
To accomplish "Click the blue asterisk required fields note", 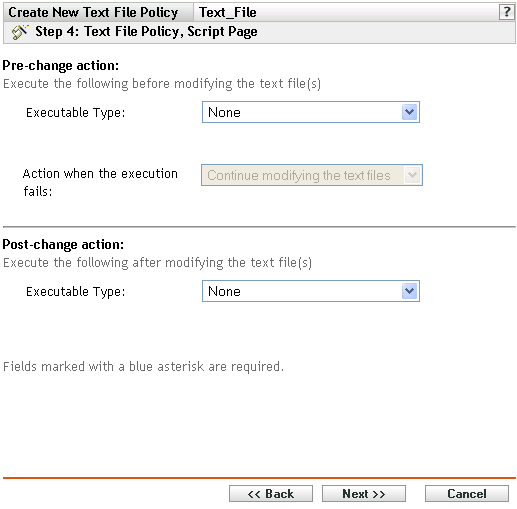I will click(x=143, y=366).
